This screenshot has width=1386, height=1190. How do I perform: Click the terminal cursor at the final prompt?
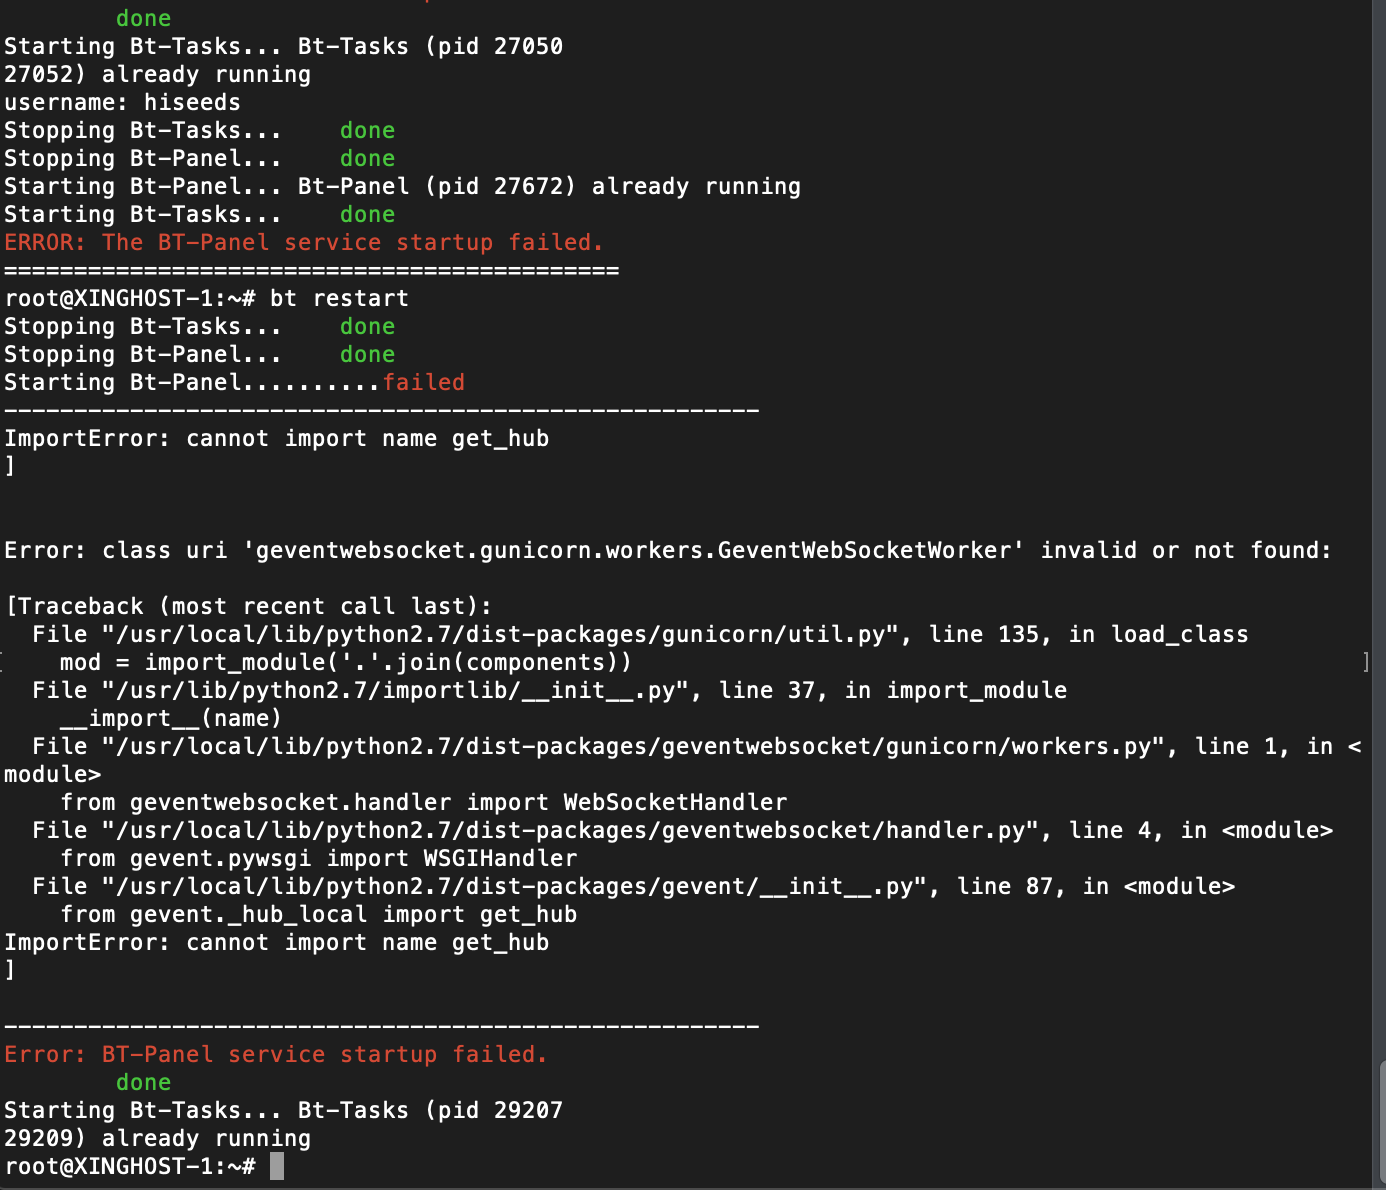277,1166
